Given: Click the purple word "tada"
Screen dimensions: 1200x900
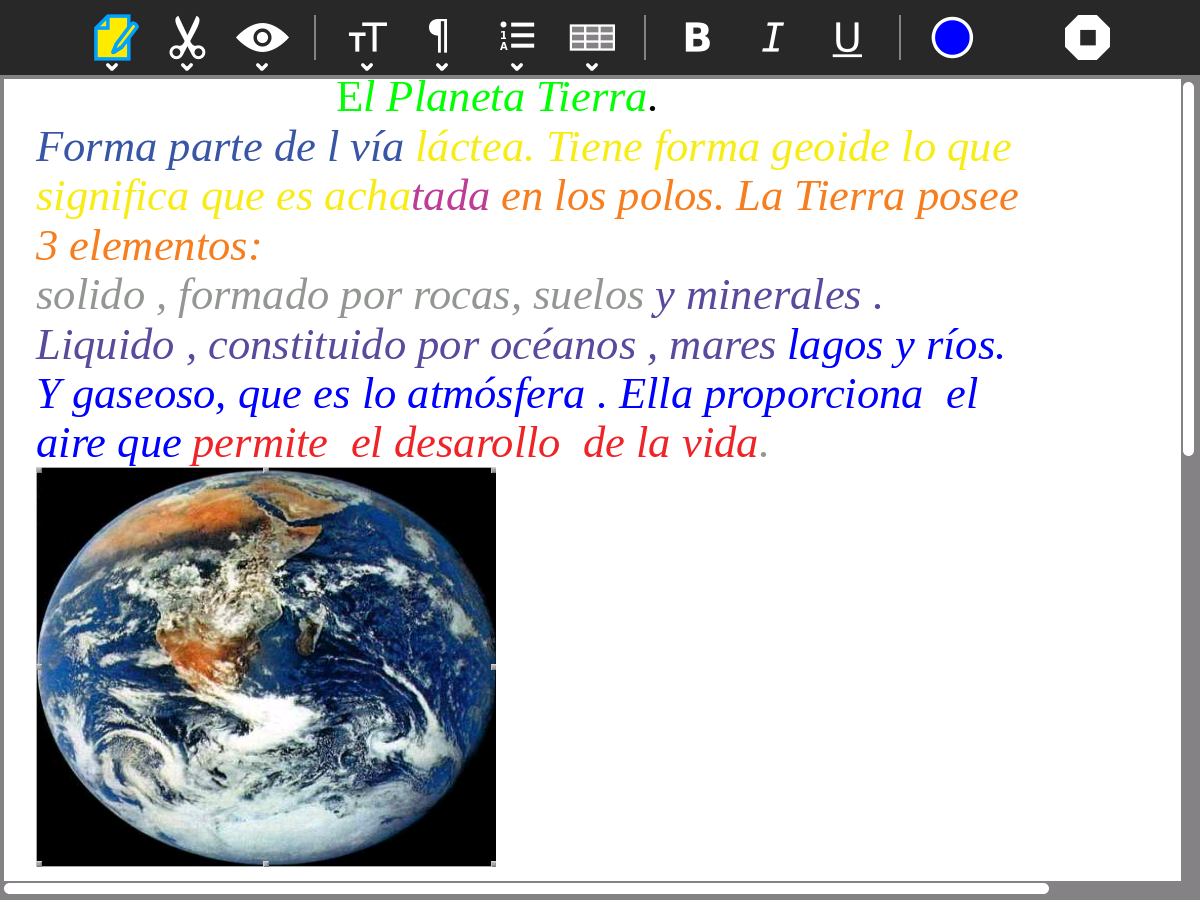Looking at the screenshot, I should coord(450,197).
